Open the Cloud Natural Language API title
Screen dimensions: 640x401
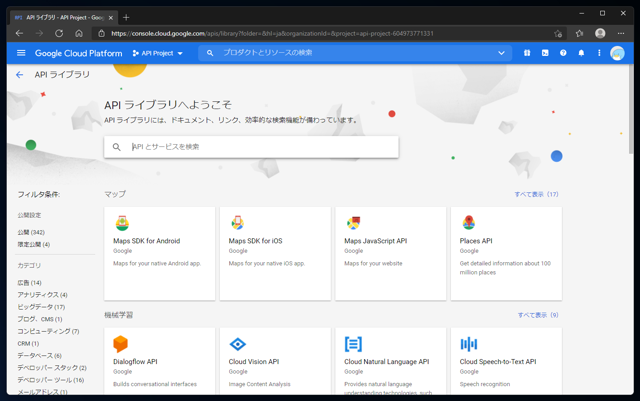point(387,362)
